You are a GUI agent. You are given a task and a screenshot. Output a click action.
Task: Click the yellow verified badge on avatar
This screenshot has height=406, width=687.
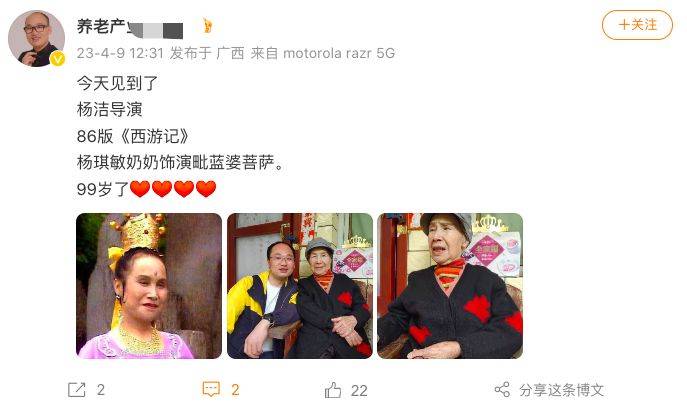click(x=57, y=59)
